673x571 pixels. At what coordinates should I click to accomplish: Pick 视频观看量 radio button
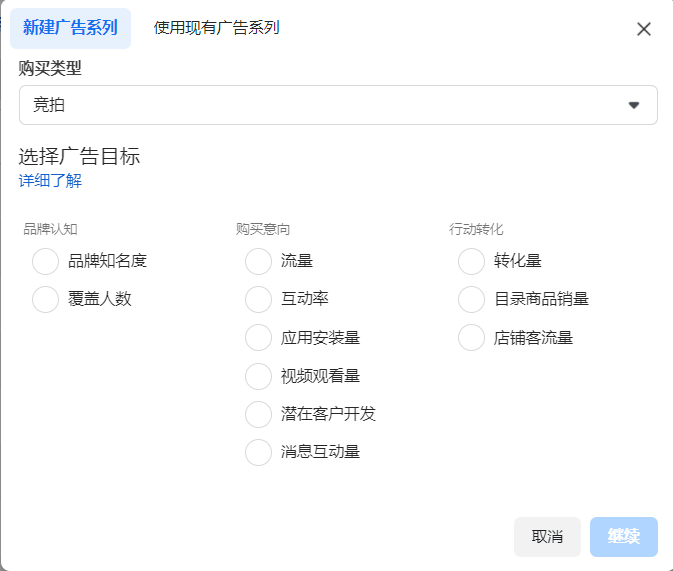coord(258,376)
